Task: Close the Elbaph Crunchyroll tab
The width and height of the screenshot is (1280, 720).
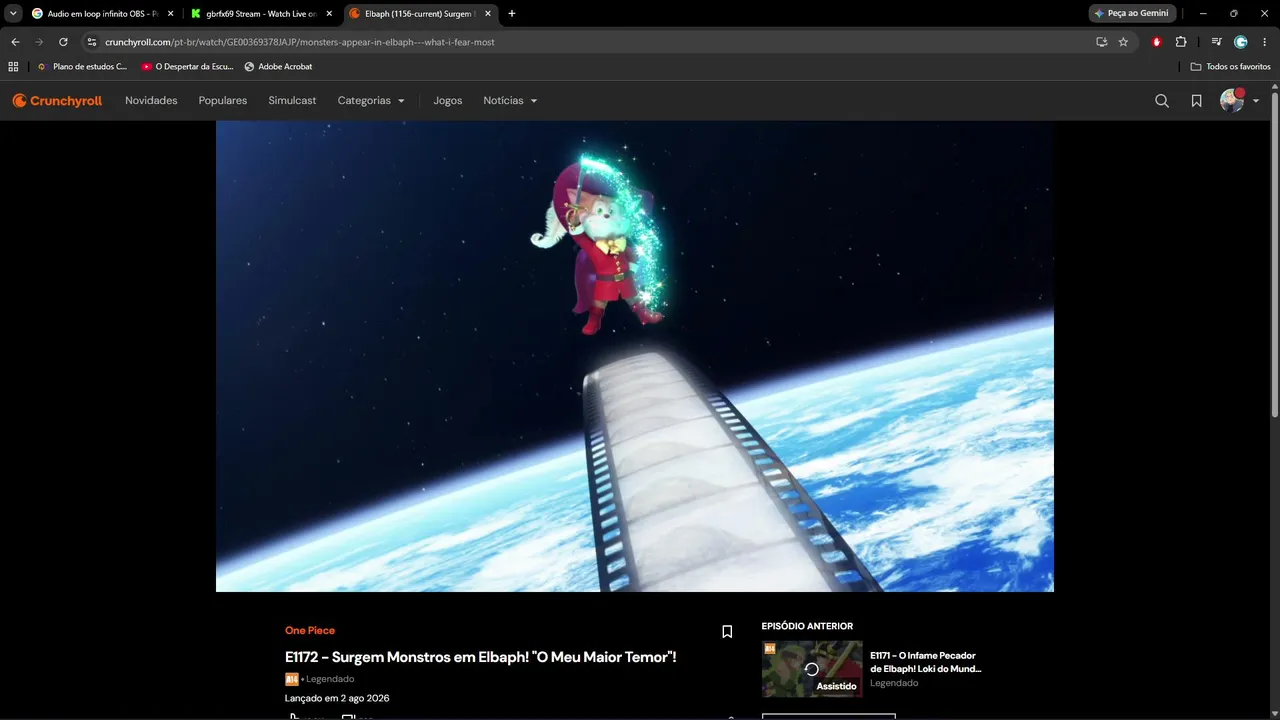Action: [x=488, y=14]
